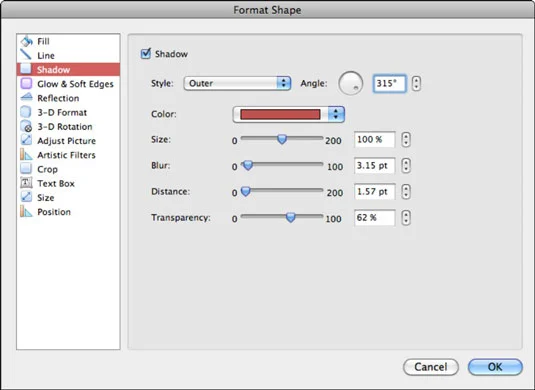Click the Blur field showing 3.15 pt
535x390 pixels.
(375, 165)
